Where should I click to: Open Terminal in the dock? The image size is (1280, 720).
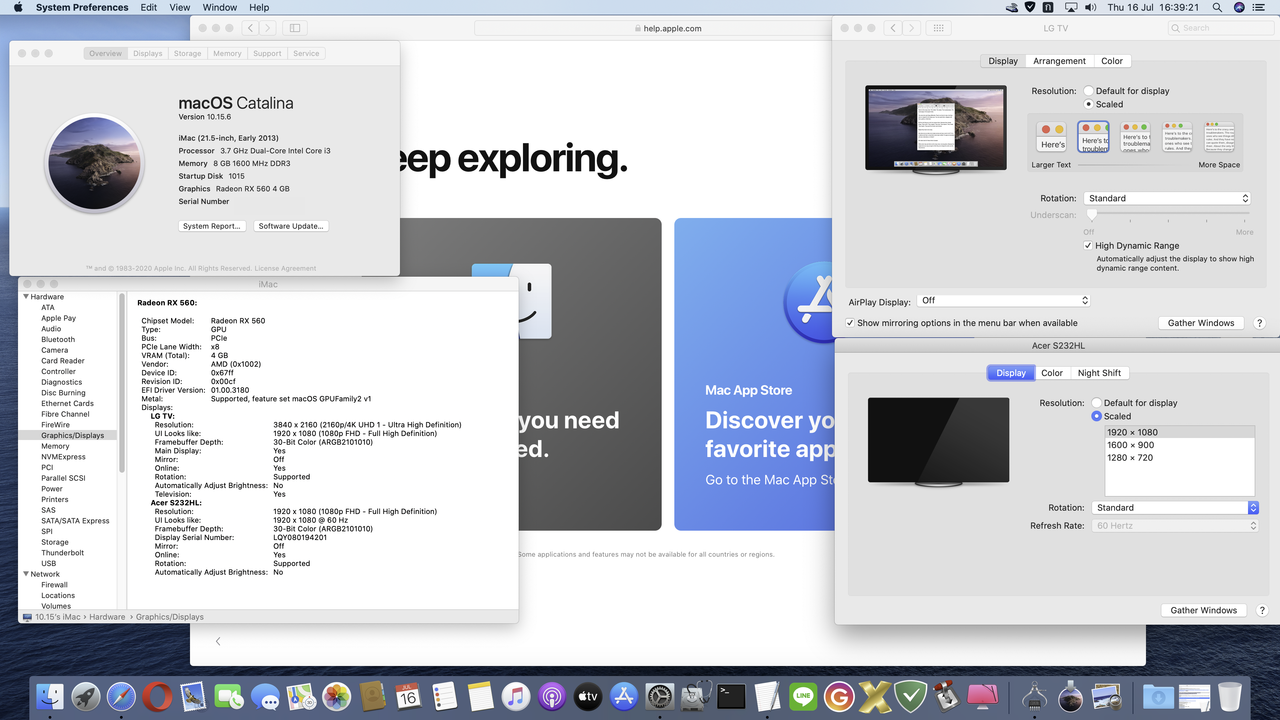(x=731, y=696)
